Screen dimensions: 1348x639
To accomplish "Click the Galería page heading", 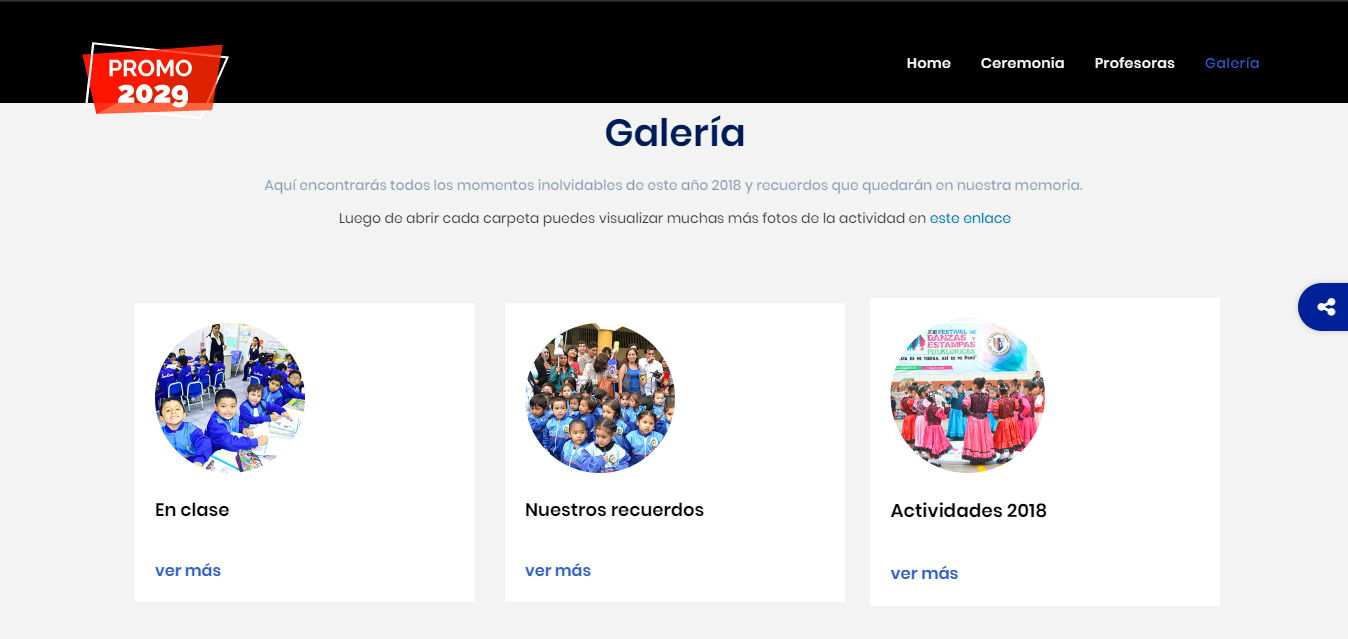I will (674, 133).
